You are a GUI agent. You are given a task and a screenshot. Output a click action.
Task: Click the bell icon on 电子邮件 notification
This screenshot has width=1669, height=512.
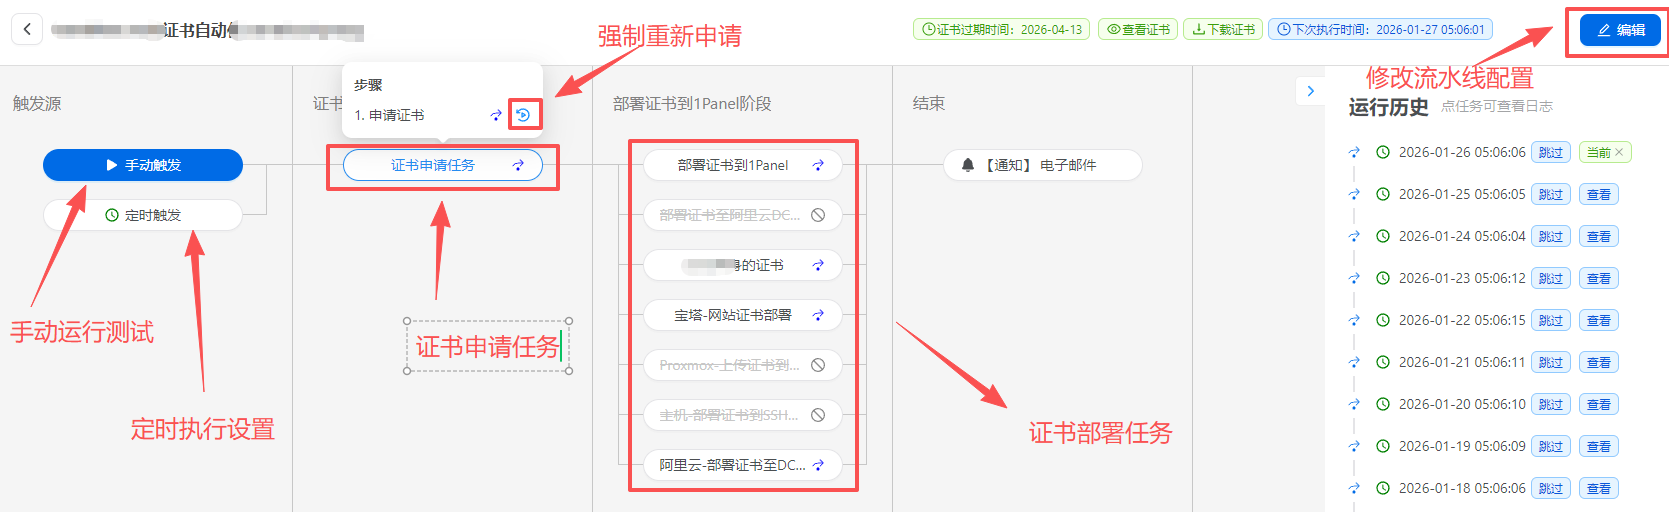point(967,165)
